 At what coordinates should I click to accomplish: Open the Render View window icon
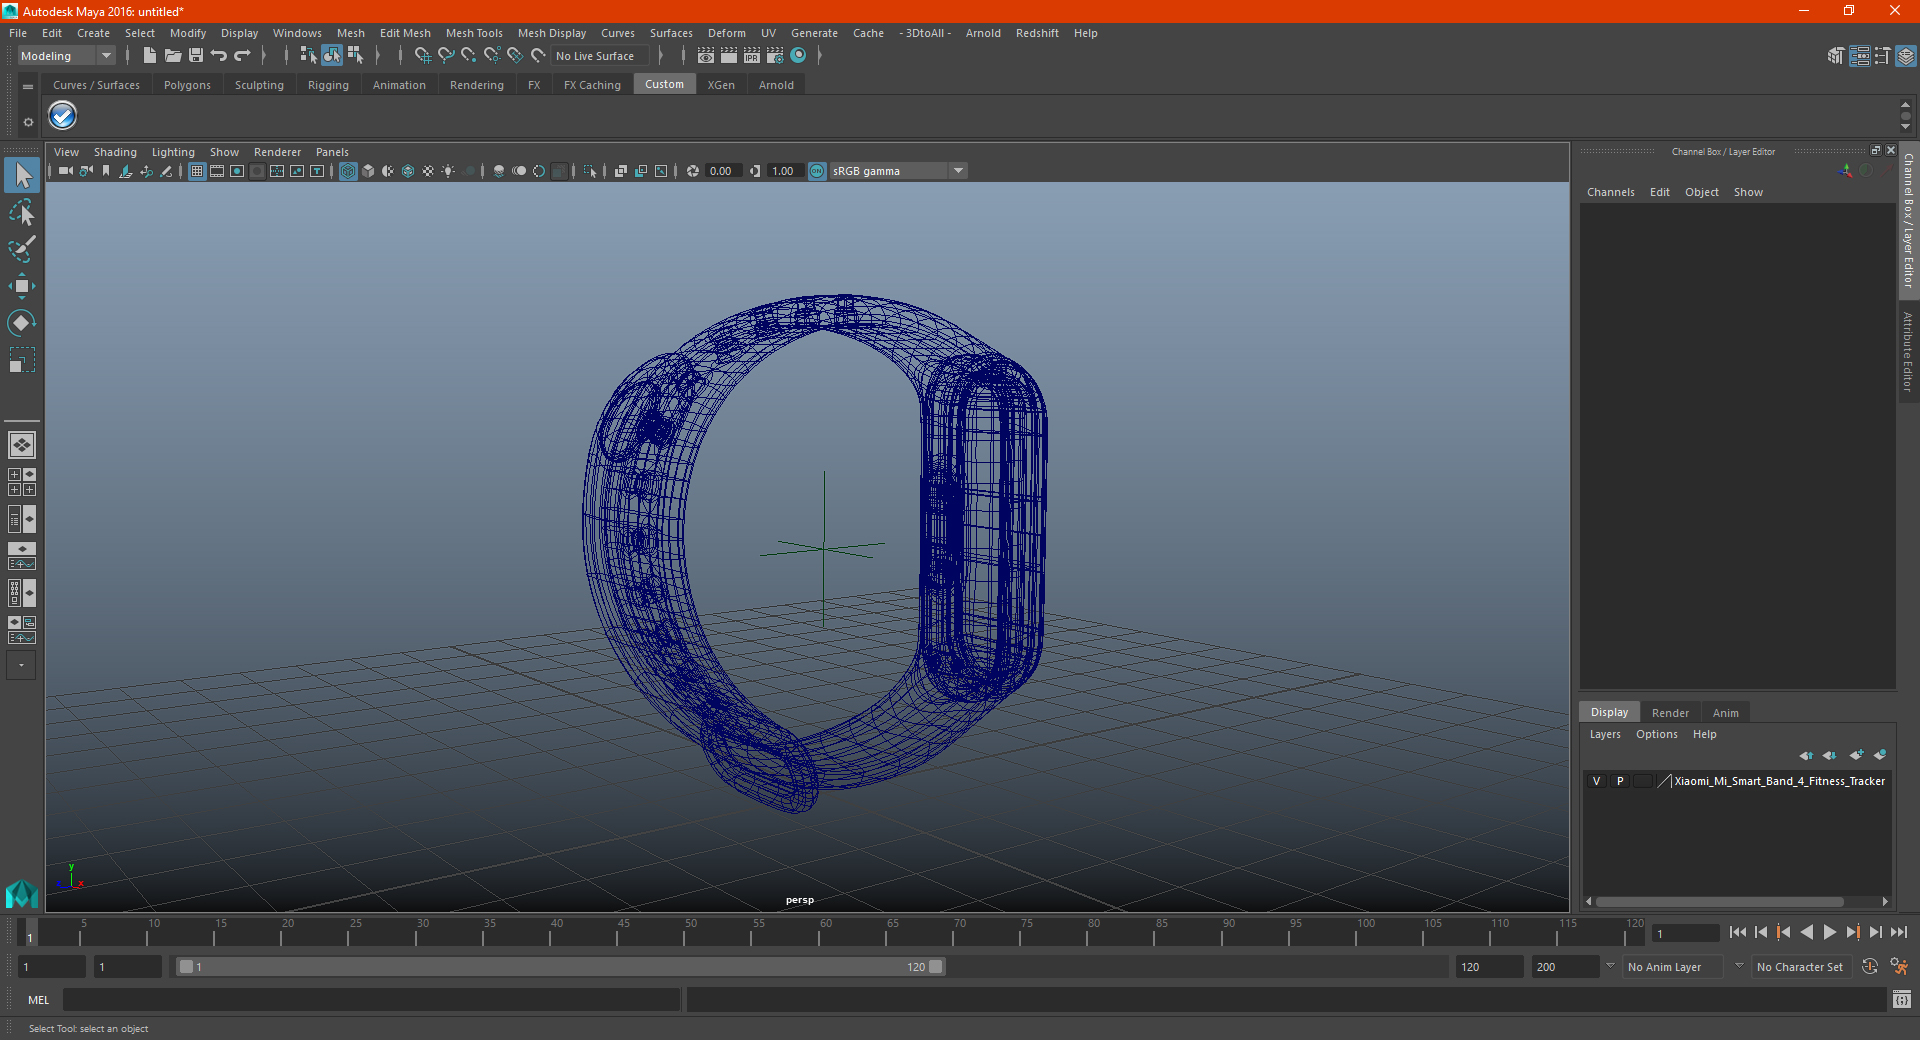tap(706, 56)
